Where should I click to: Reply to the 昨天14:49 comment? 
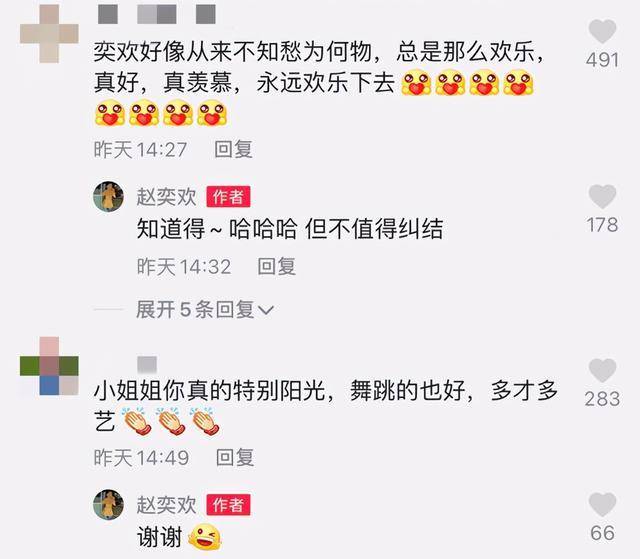(x=235, y=457)
